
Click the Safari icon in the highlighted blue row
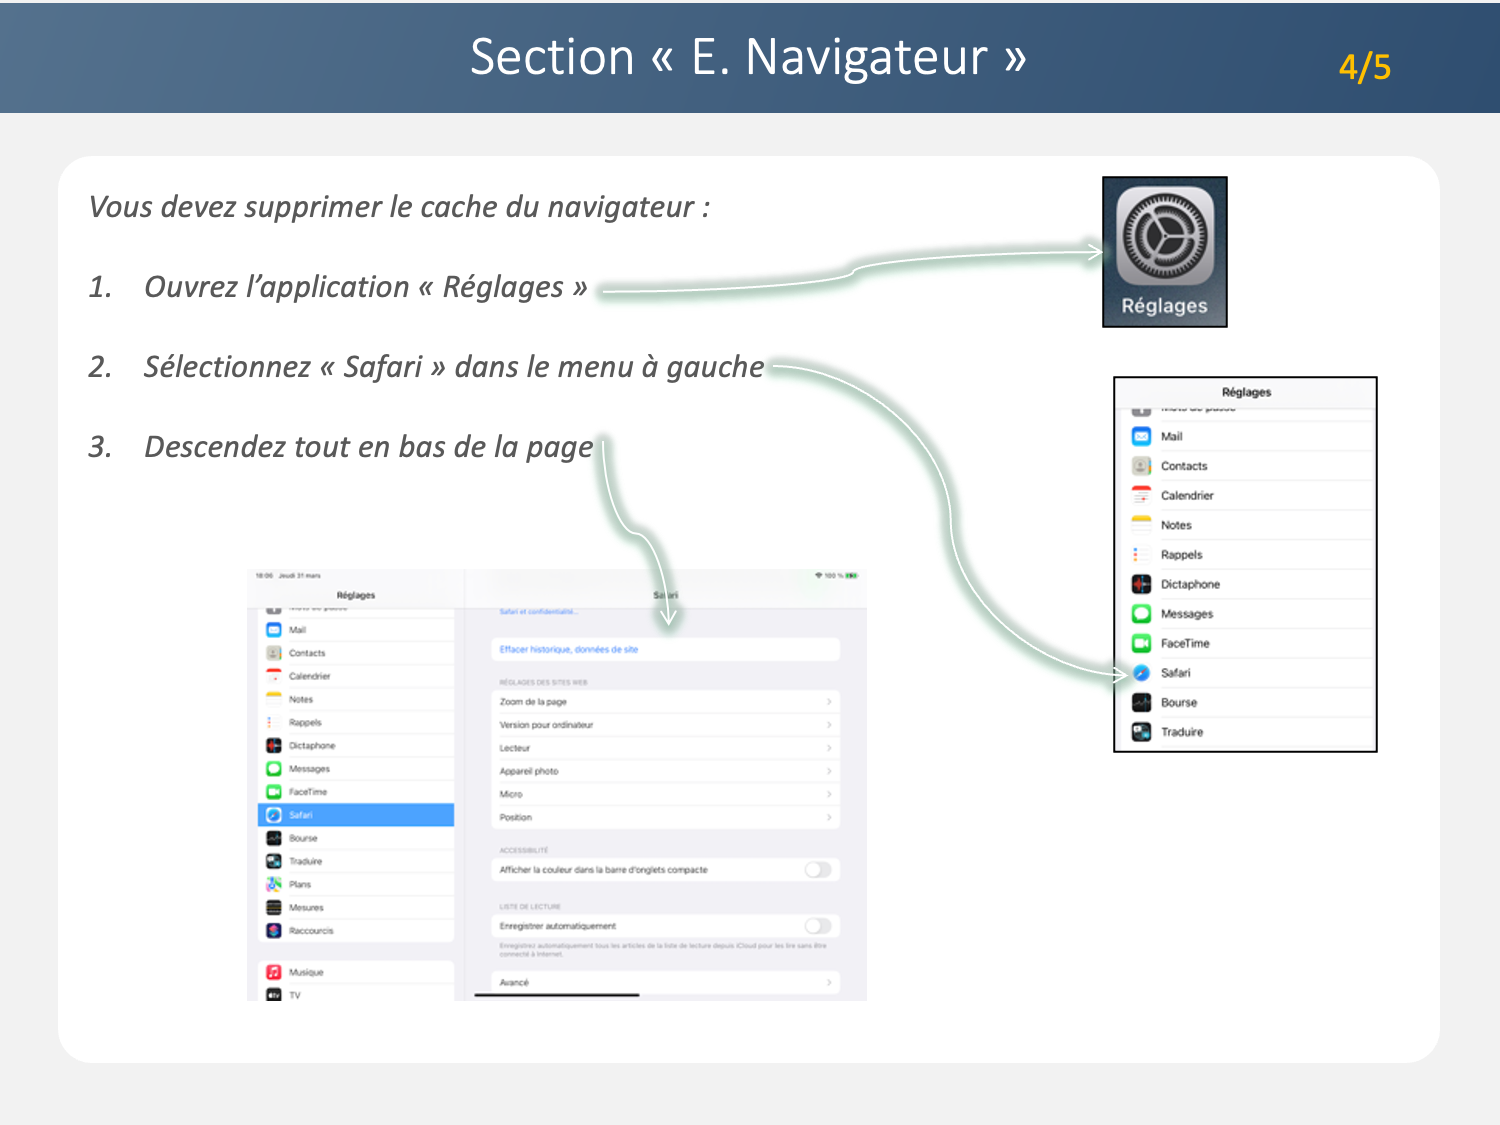click(x=274, y=815)
